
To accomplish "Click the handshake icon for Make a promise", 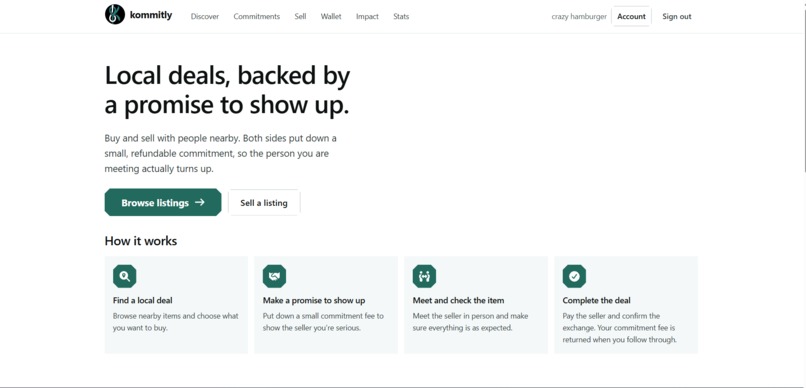I will pos(274,276).
